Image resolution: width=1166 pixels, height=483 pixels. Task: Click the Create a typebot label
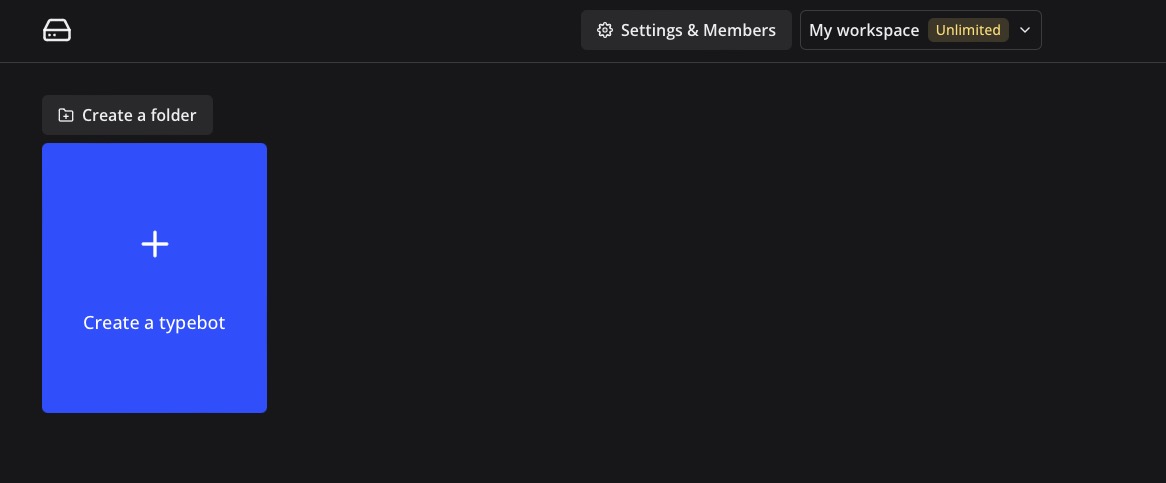[154, 323]
